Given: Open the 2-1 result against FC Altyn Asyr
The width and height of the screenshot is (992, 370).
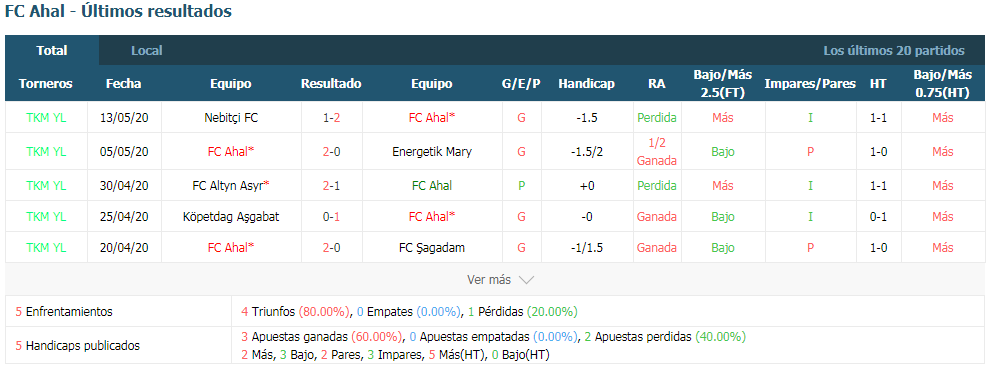Looking at the screenshot, I should [331, 186].
